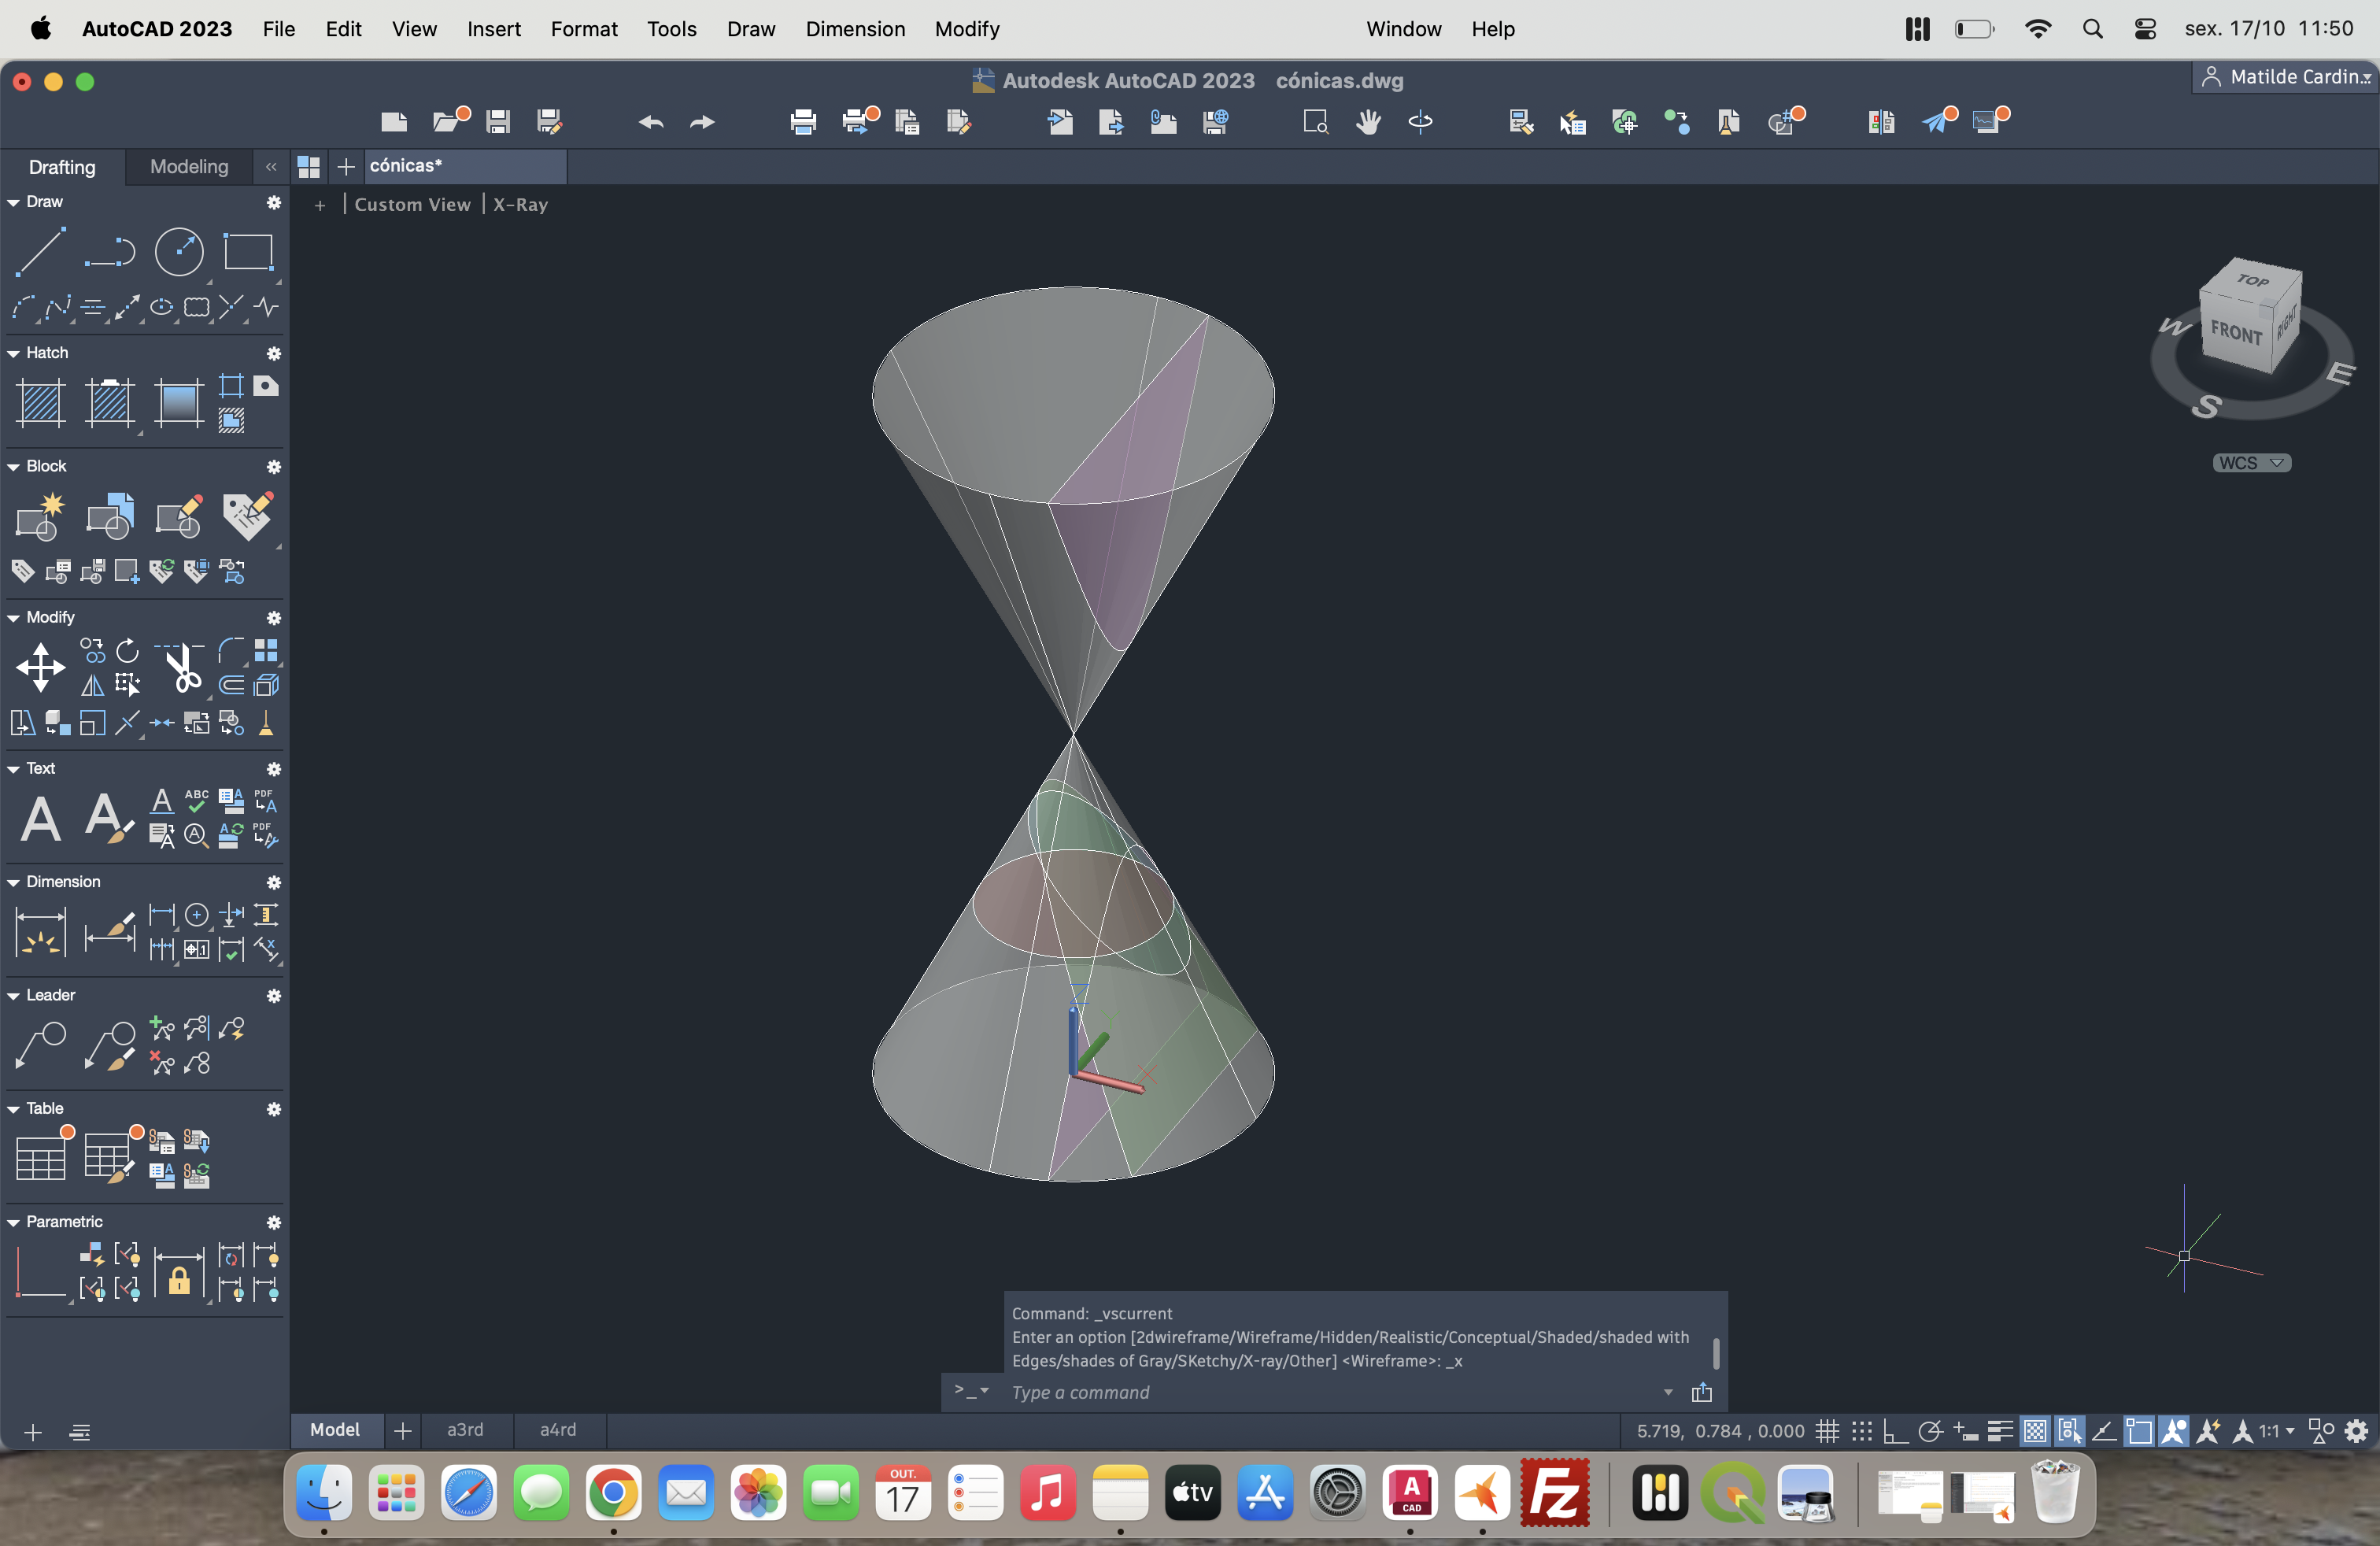This screenshot has height=1546, width=2380.
Task: Toggle Ortho mode in status bar
Action: (x=1894, y=1431)
